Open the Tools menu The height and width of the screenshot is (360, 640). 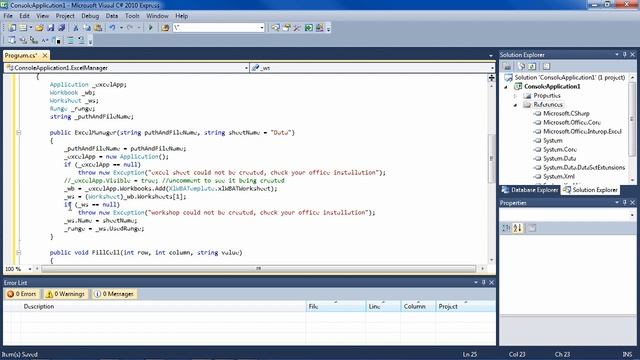pos(132,16)
